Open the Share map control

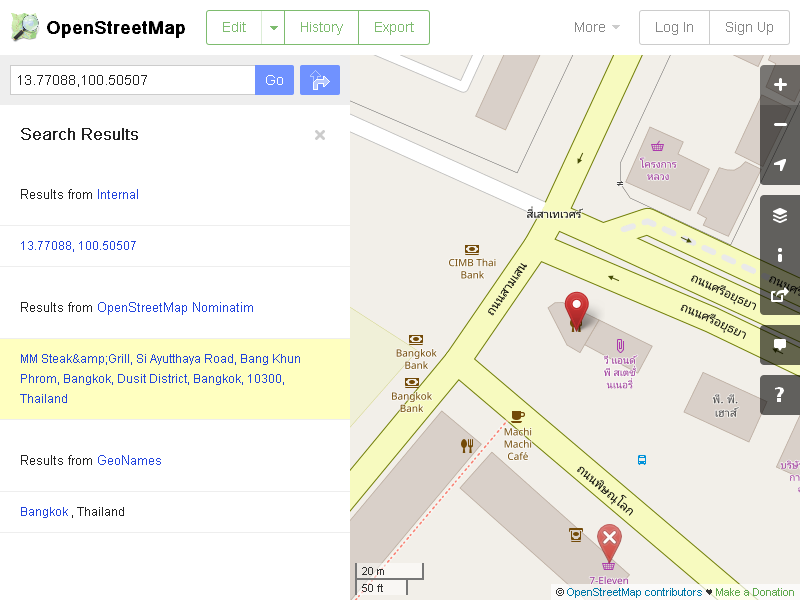coord(780,294)
